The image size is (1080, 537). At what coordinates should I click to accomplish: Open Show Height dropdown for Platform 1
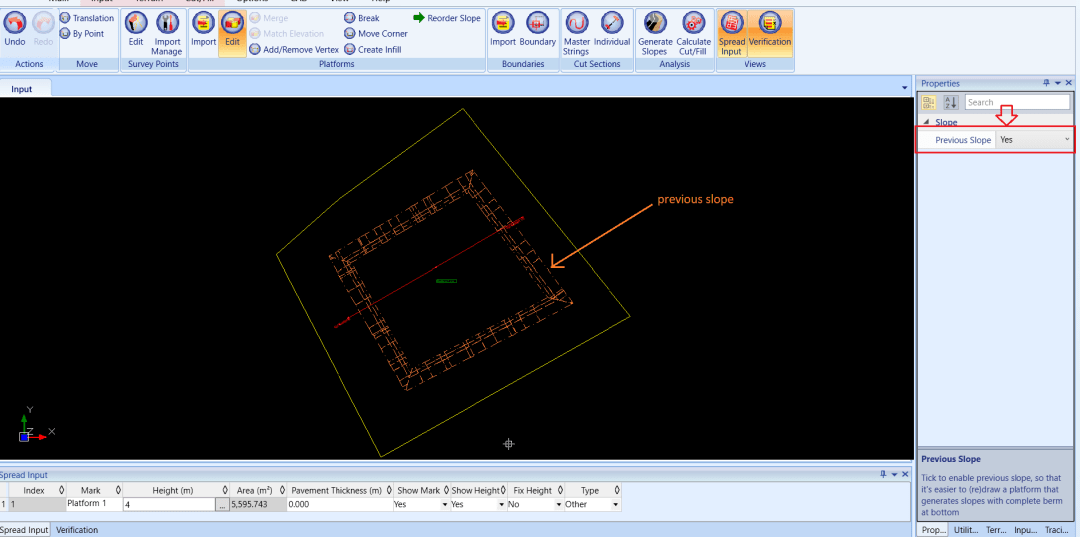point(501,505)
